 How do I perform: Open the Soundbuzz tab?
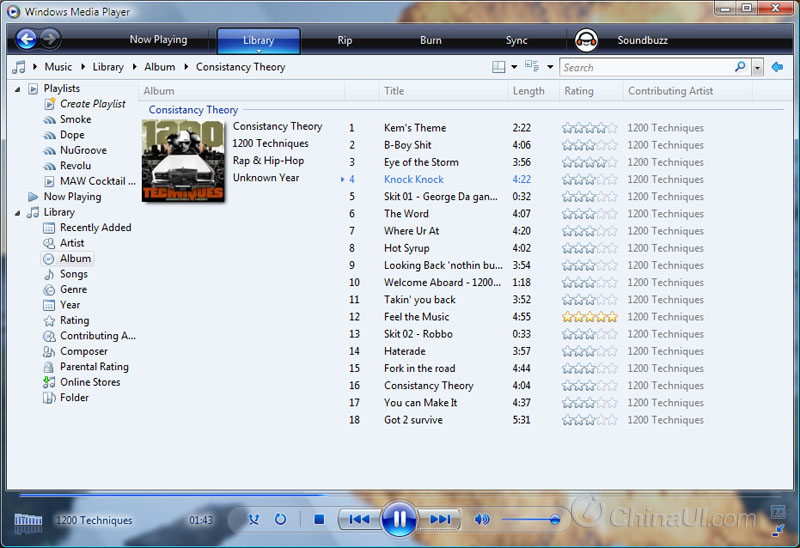[642, 40]
